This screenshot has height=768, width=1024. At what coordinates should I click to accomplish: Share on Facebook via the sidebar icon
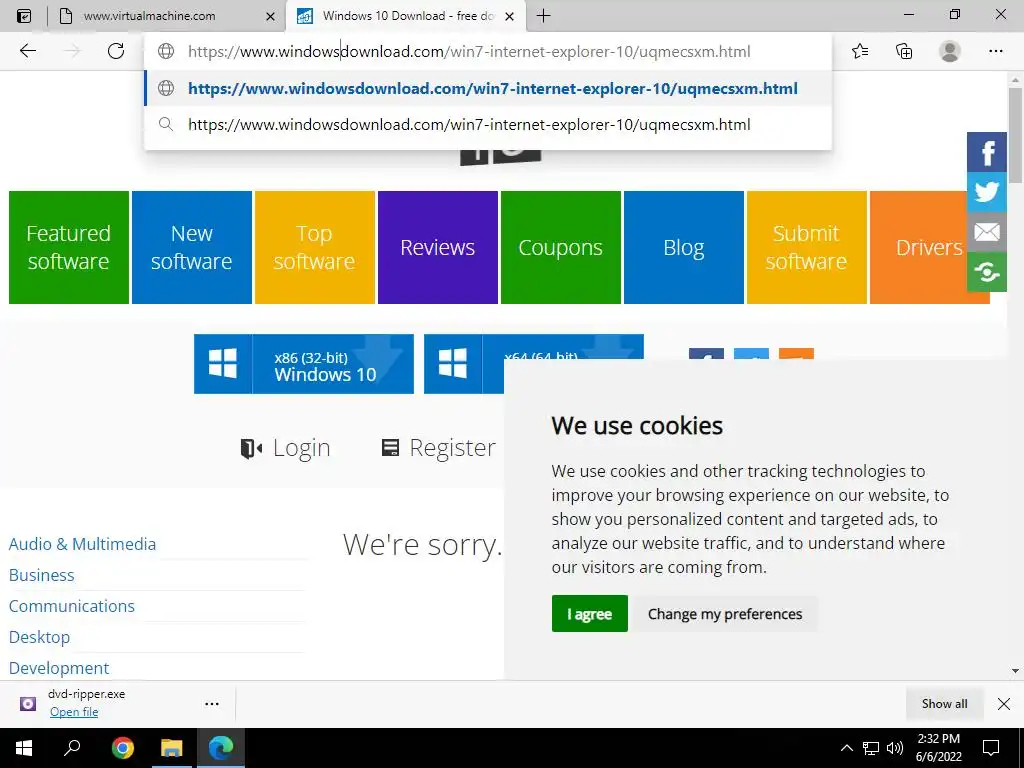987,152
